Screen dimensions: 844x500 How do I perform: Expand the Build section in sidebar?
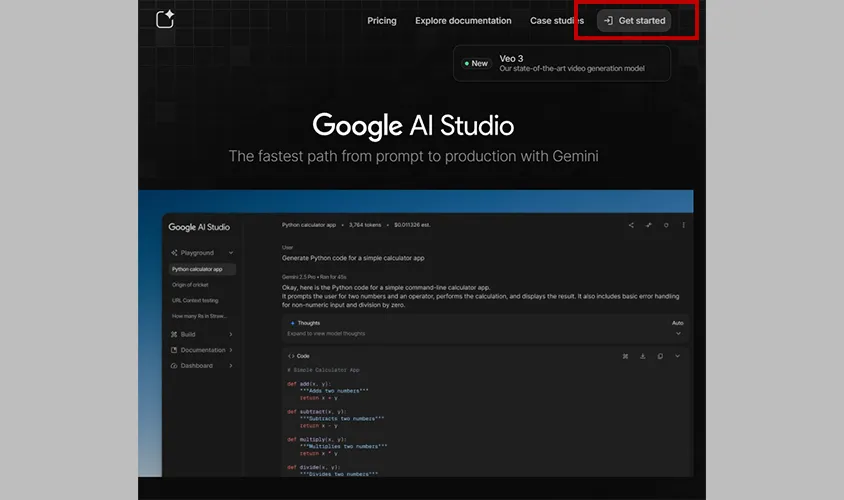(x=231, y=334)
